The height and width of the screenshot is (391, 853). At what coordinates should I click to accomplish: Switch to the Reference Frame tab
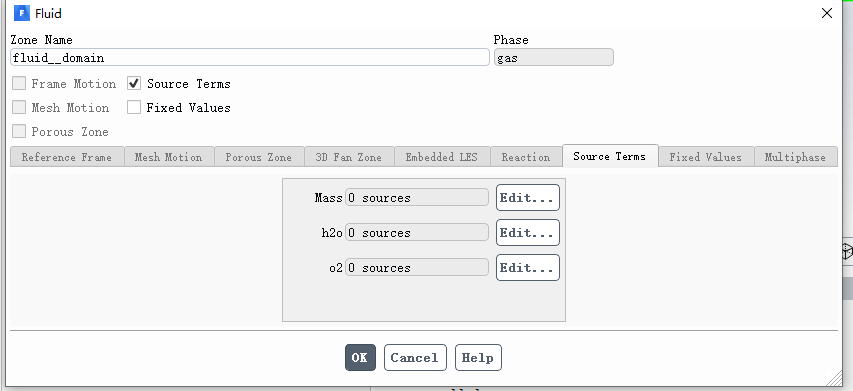[x=67, y=157]
